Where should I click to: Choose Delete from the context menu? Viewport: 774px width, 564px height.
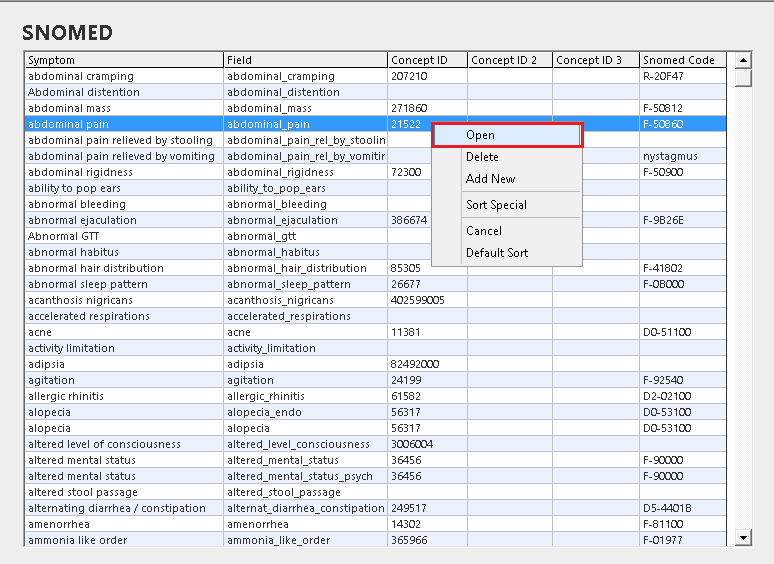[x=507, y=157]
